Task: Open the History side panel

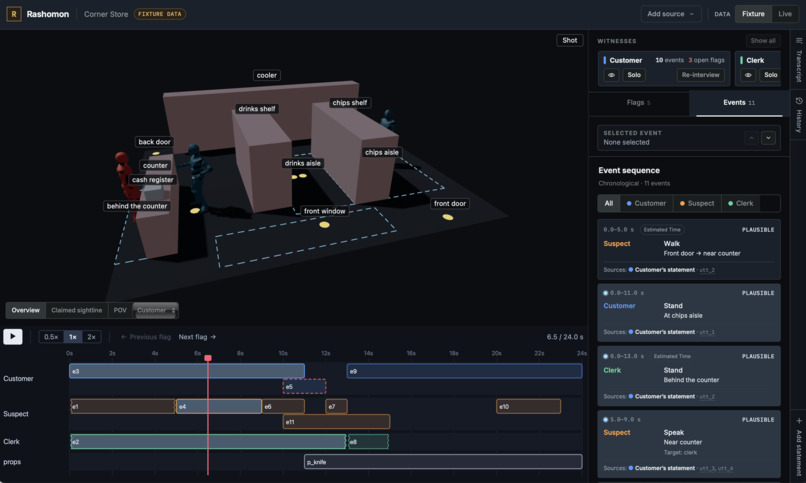Action: 799,115
